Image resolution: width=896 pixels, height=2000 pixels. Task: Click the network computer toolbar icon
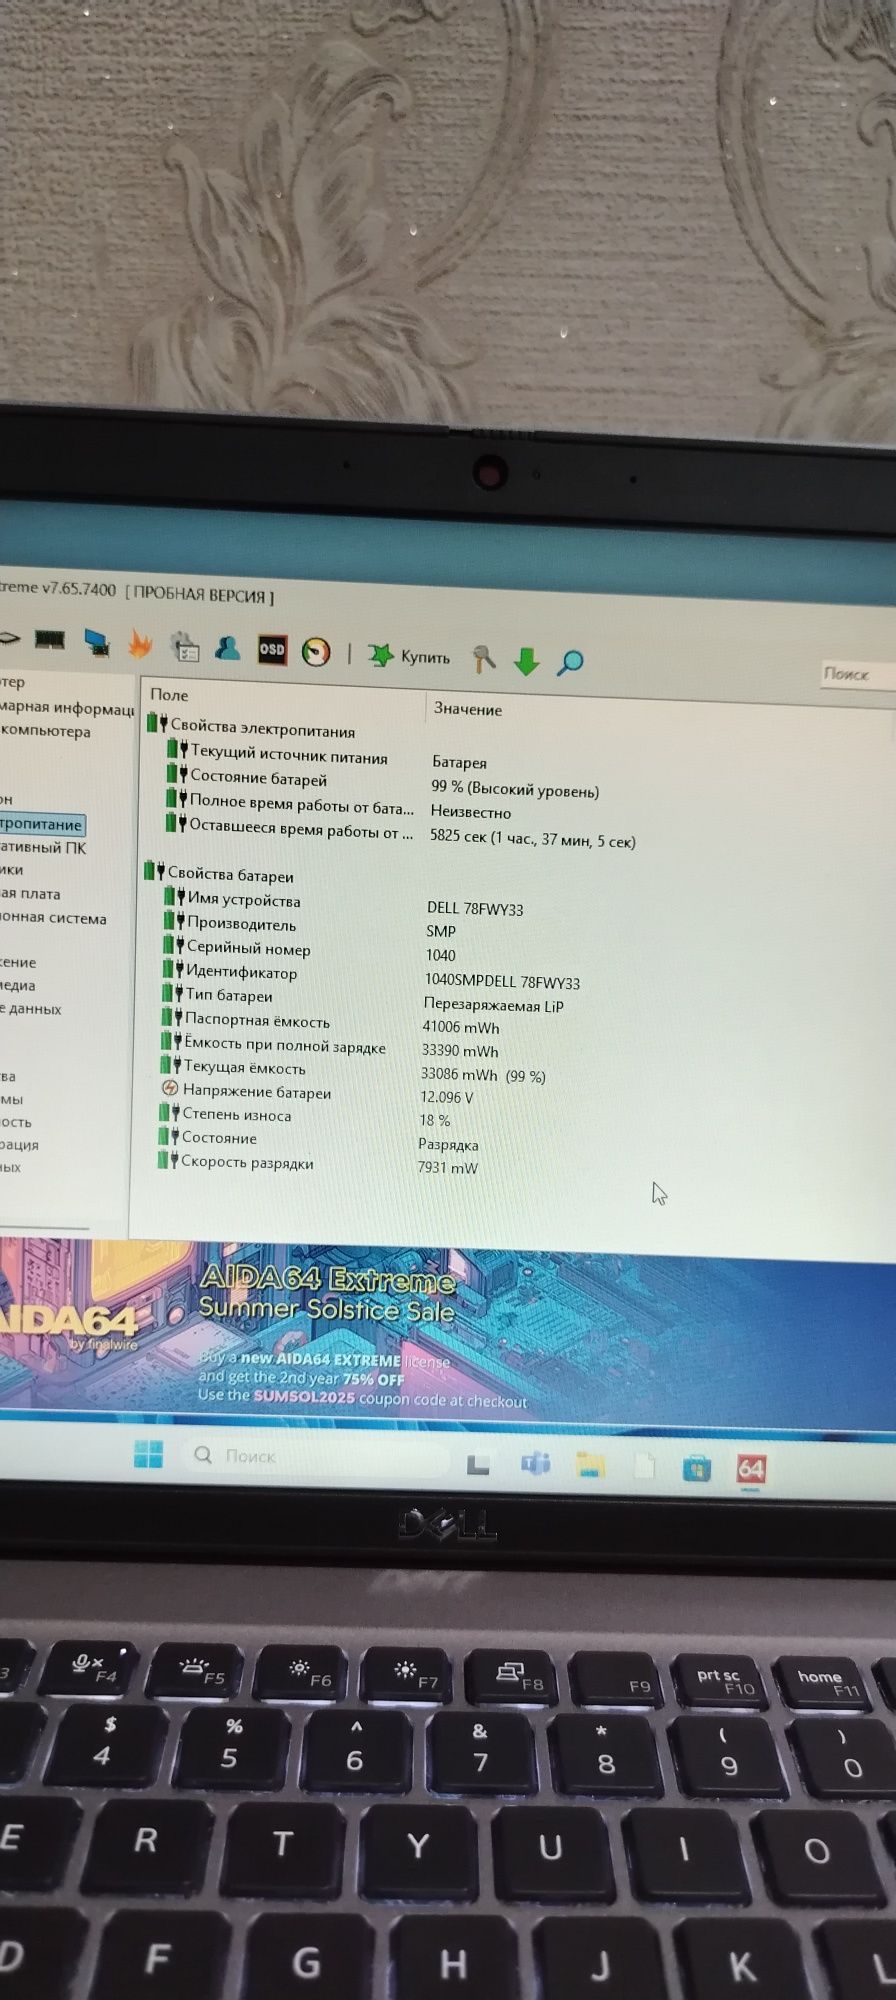tap(96, 642)
